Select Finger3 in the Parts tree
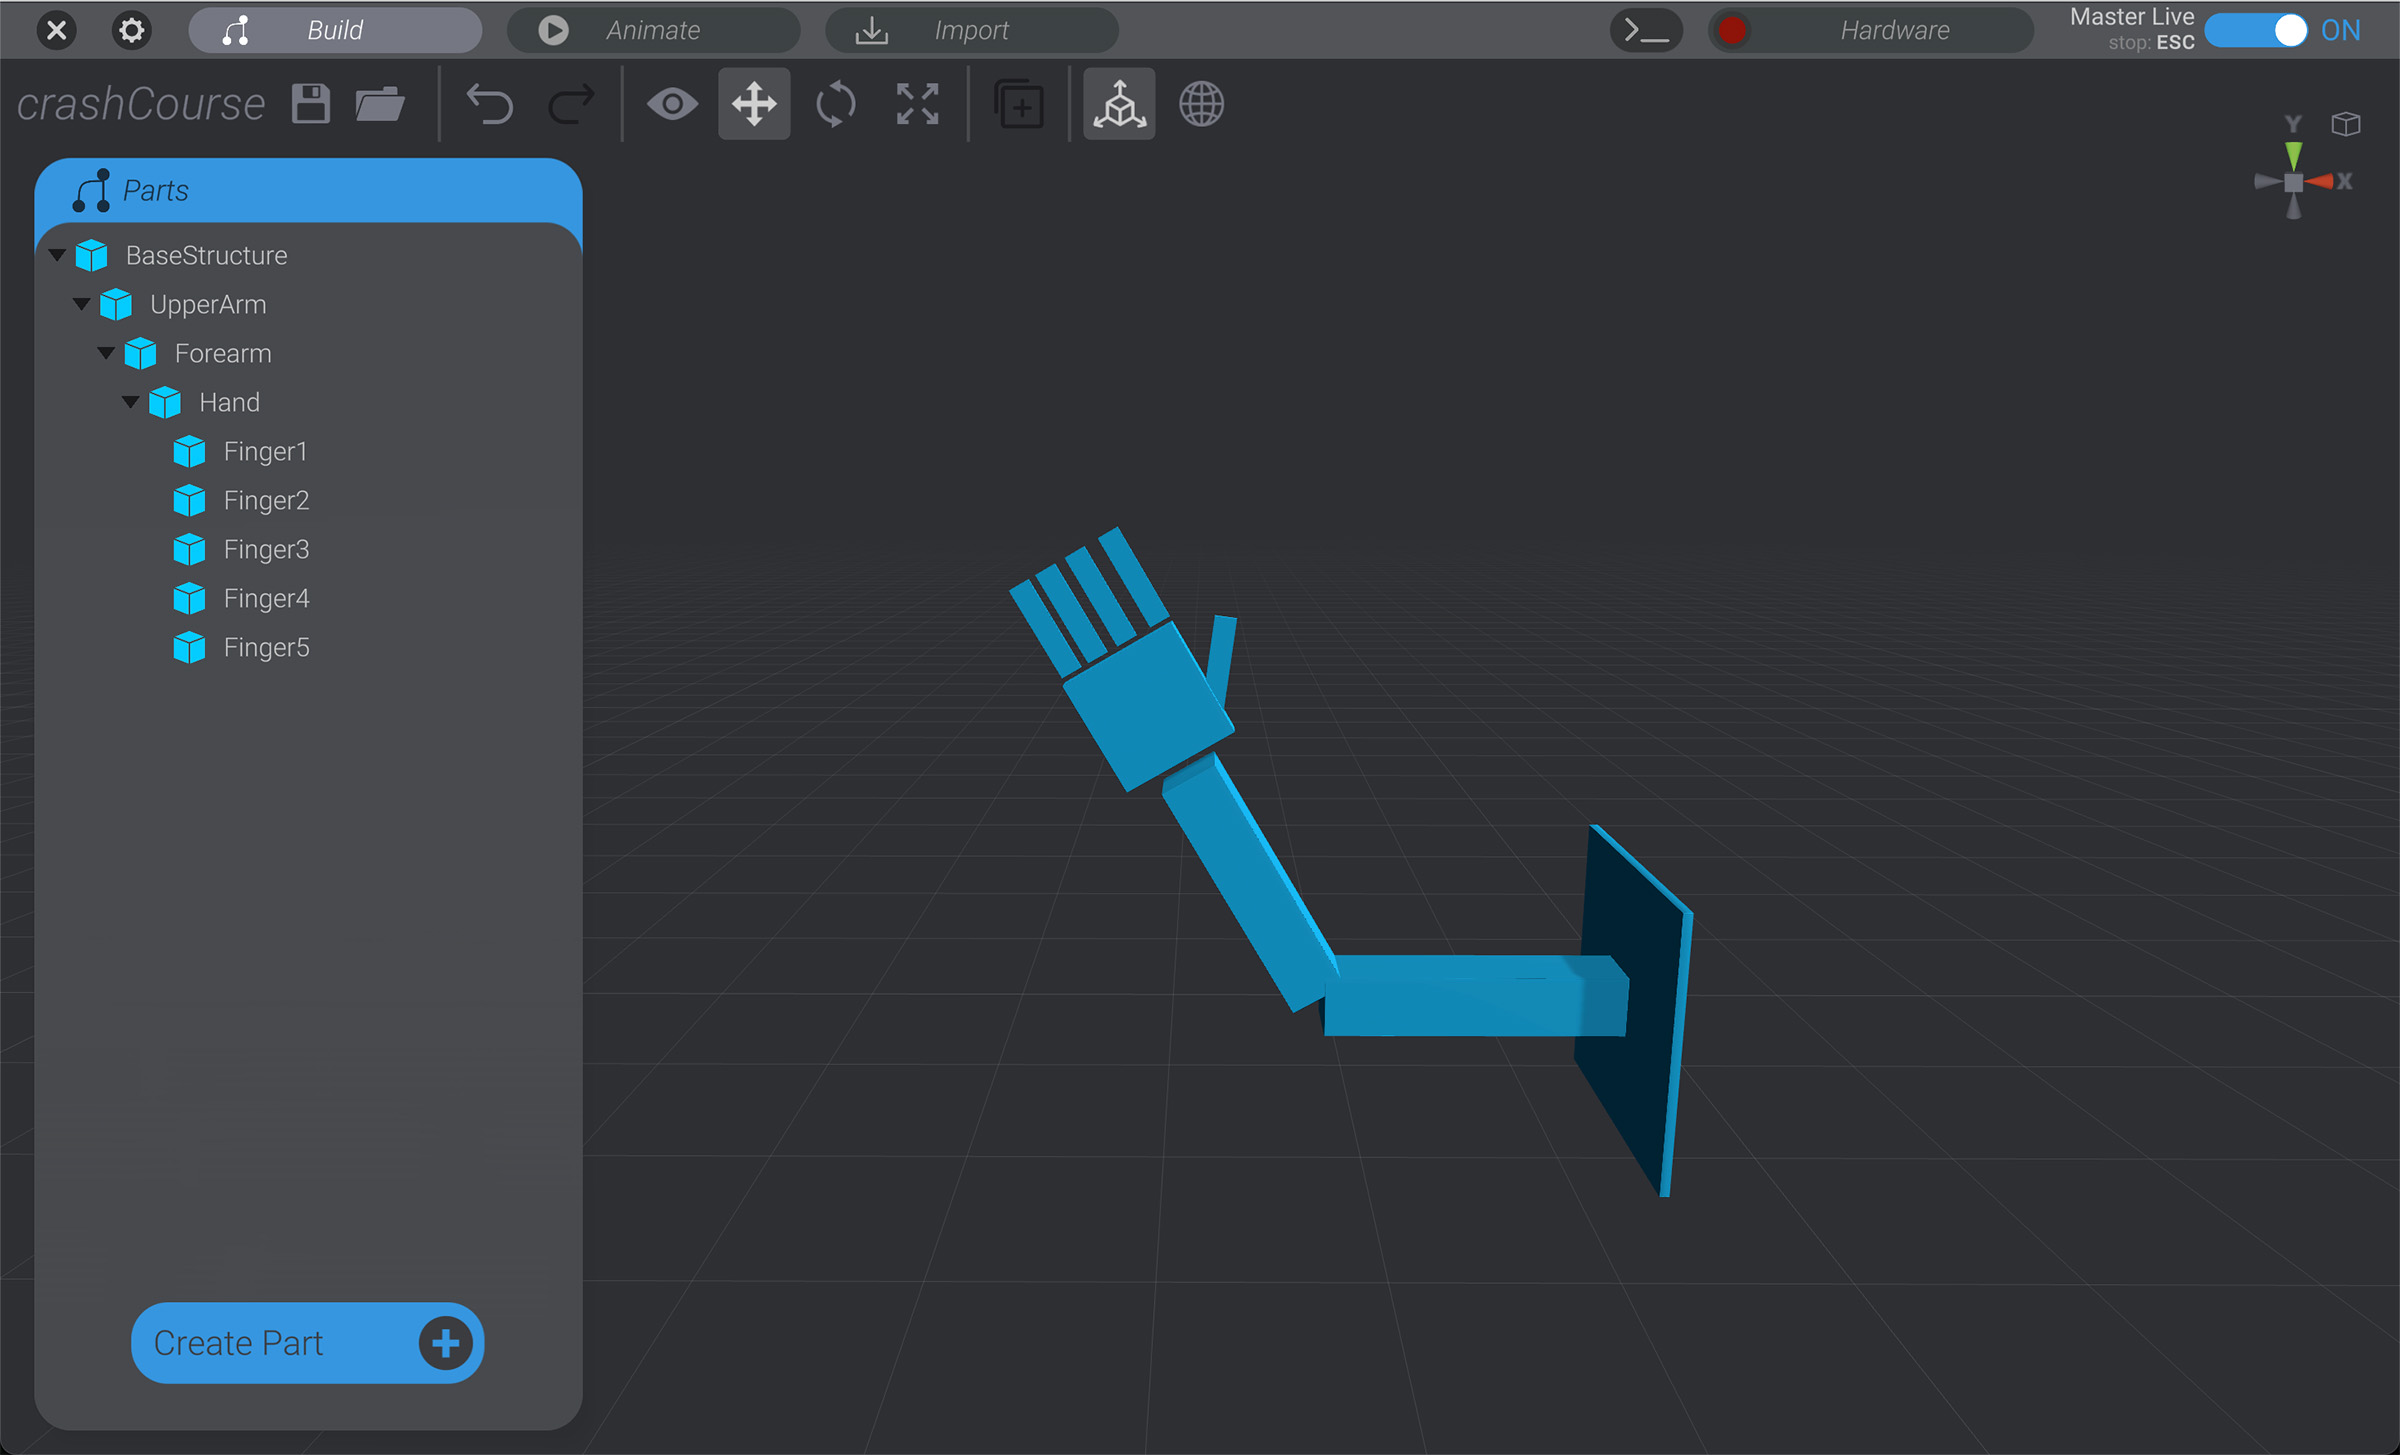This screenshot has width=2400, height=1455. click(265, 549)
